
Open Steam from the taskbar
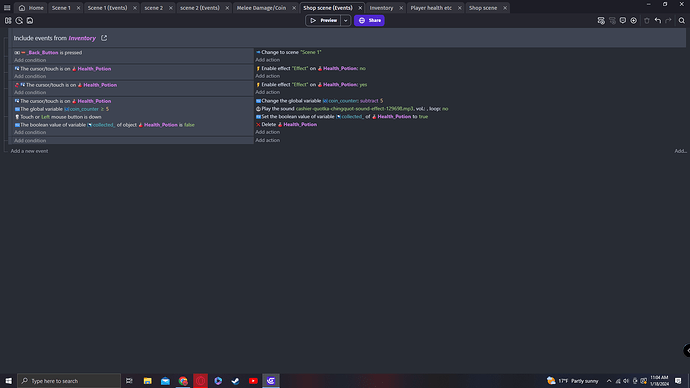[x=235, y=381]
